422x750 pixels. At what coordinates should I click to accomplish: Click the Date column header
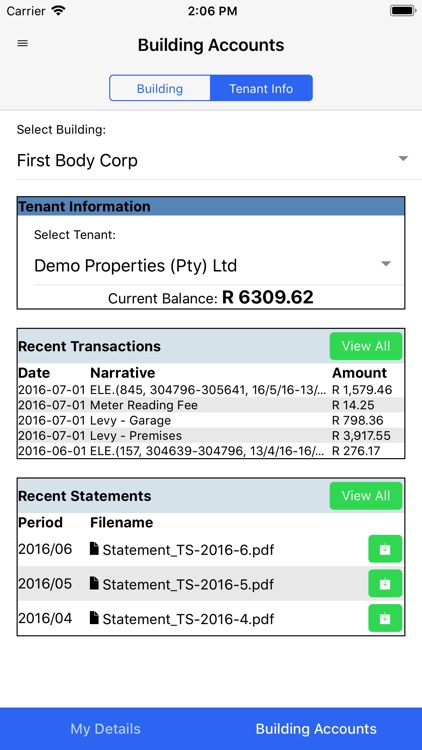click(34, 373)
